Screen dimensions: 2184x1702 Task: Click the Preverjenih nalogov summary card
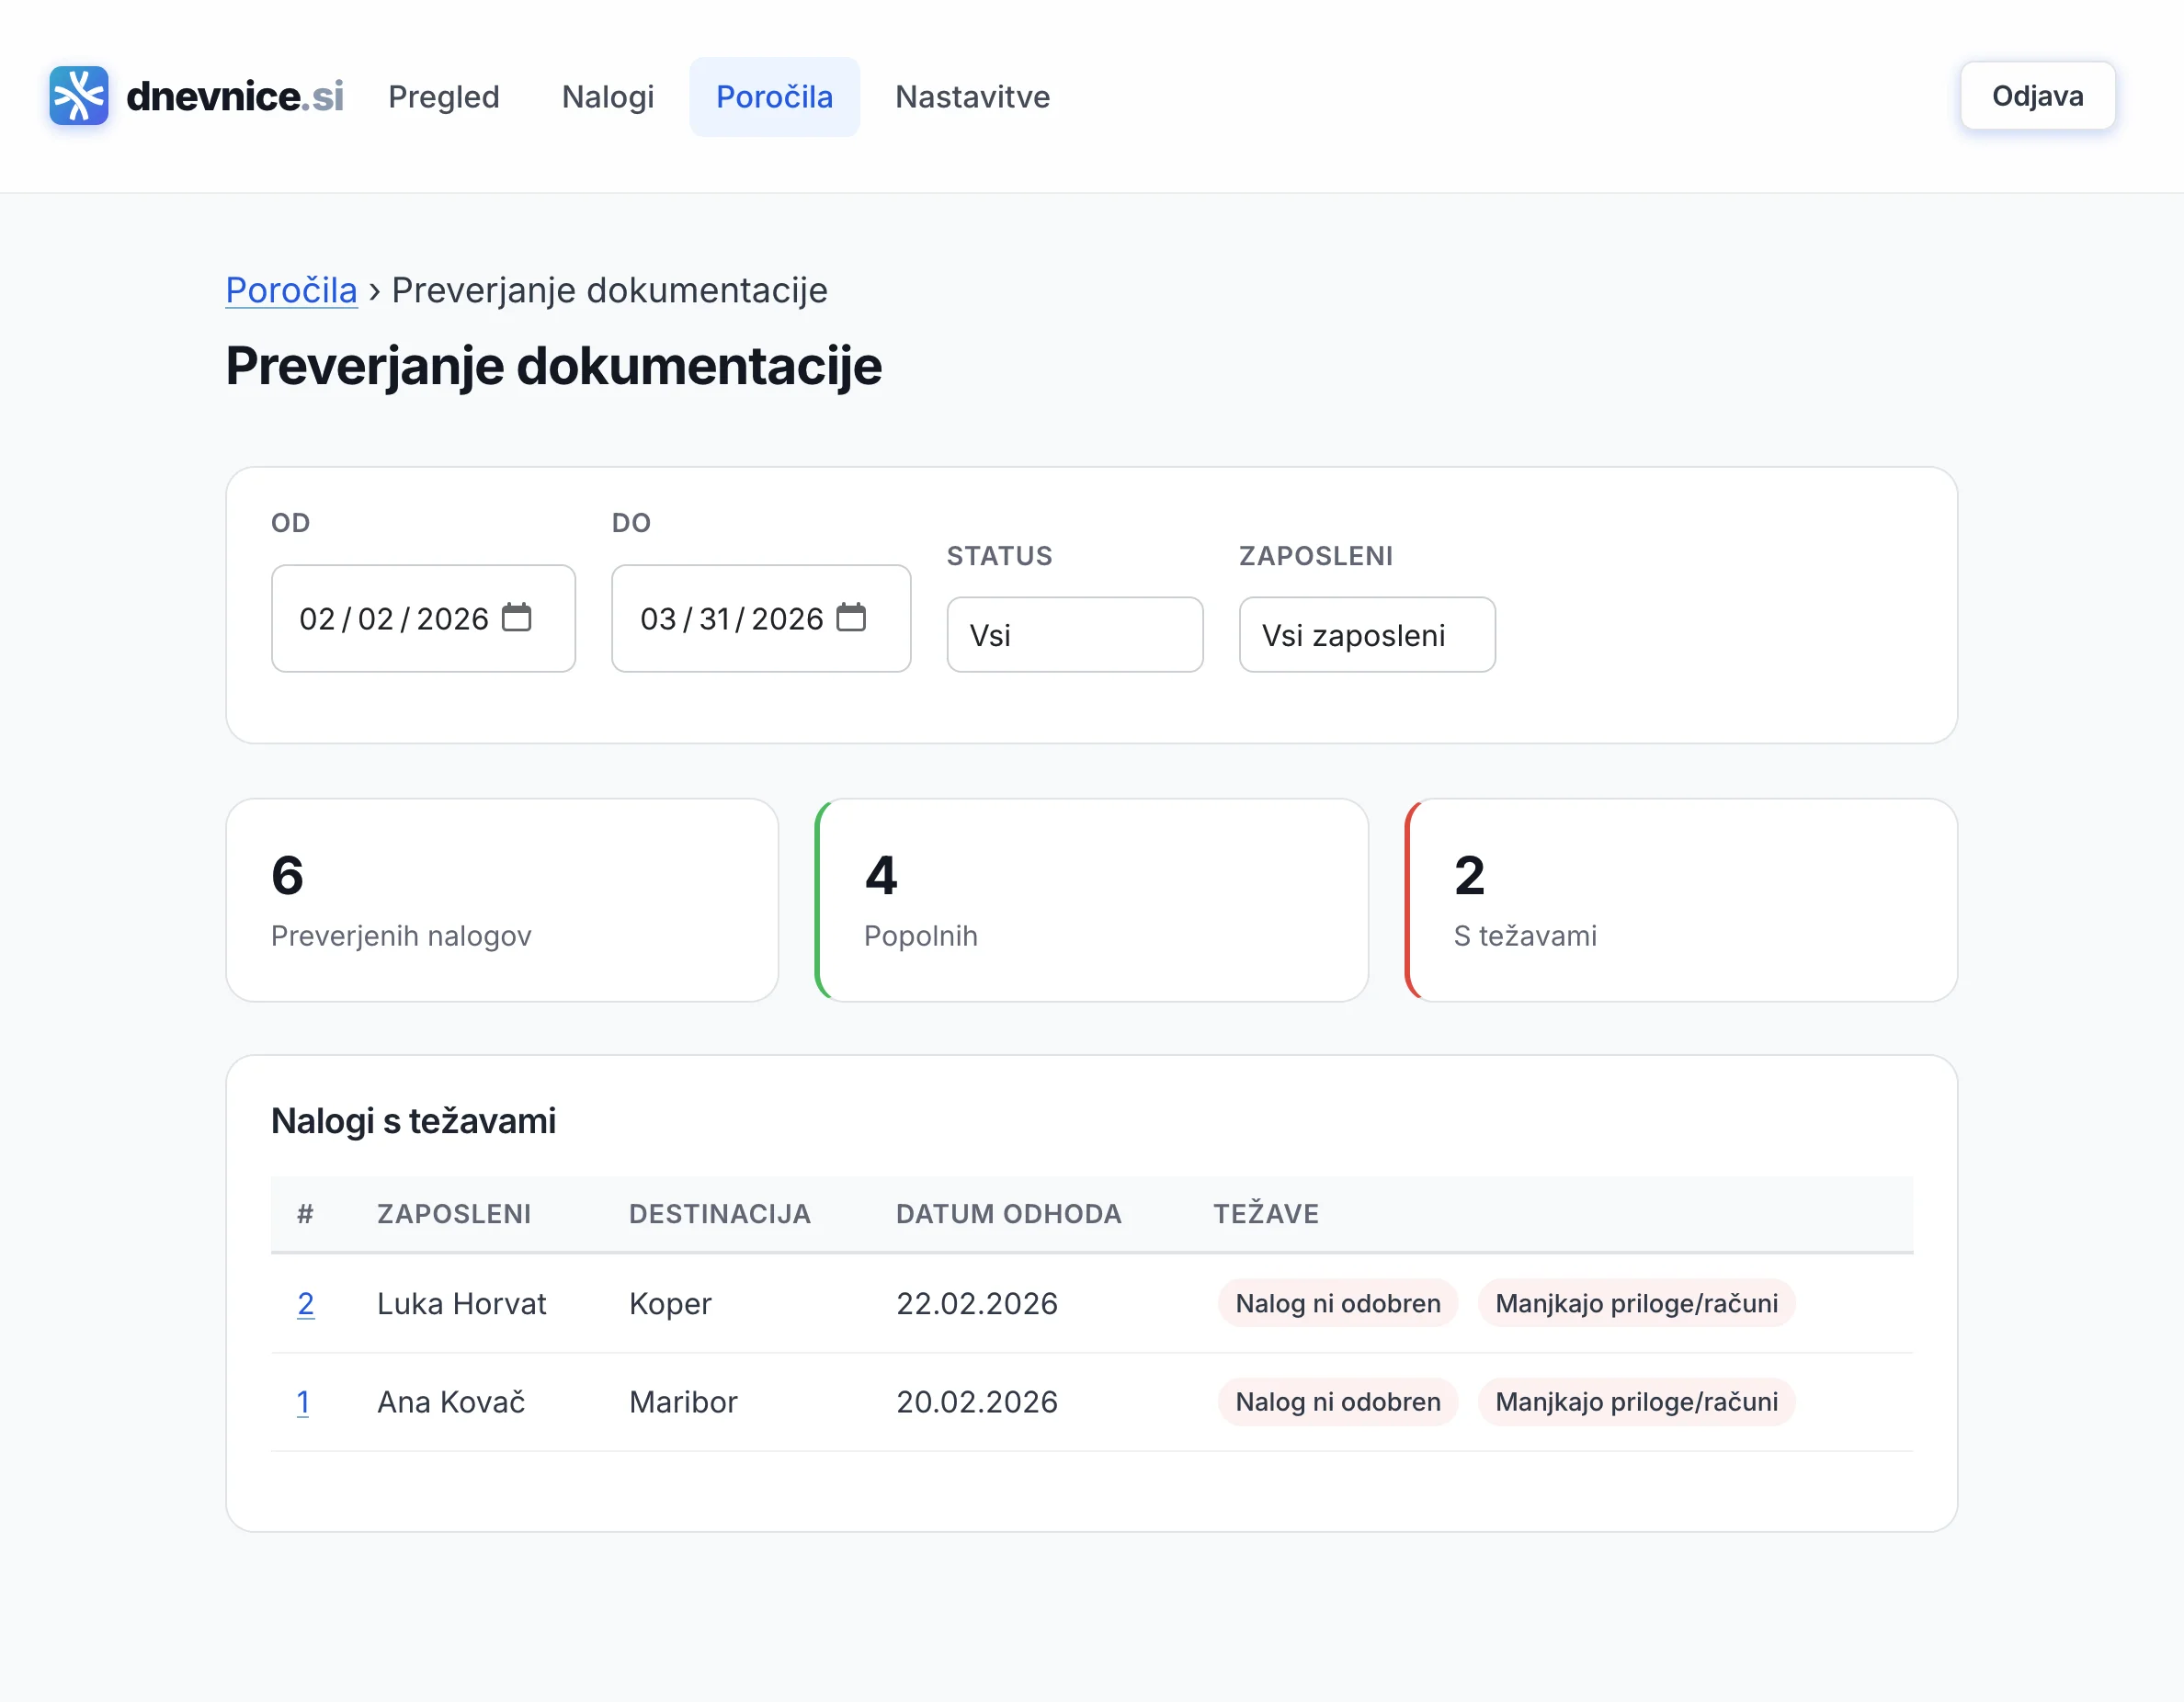coord(502,900)
